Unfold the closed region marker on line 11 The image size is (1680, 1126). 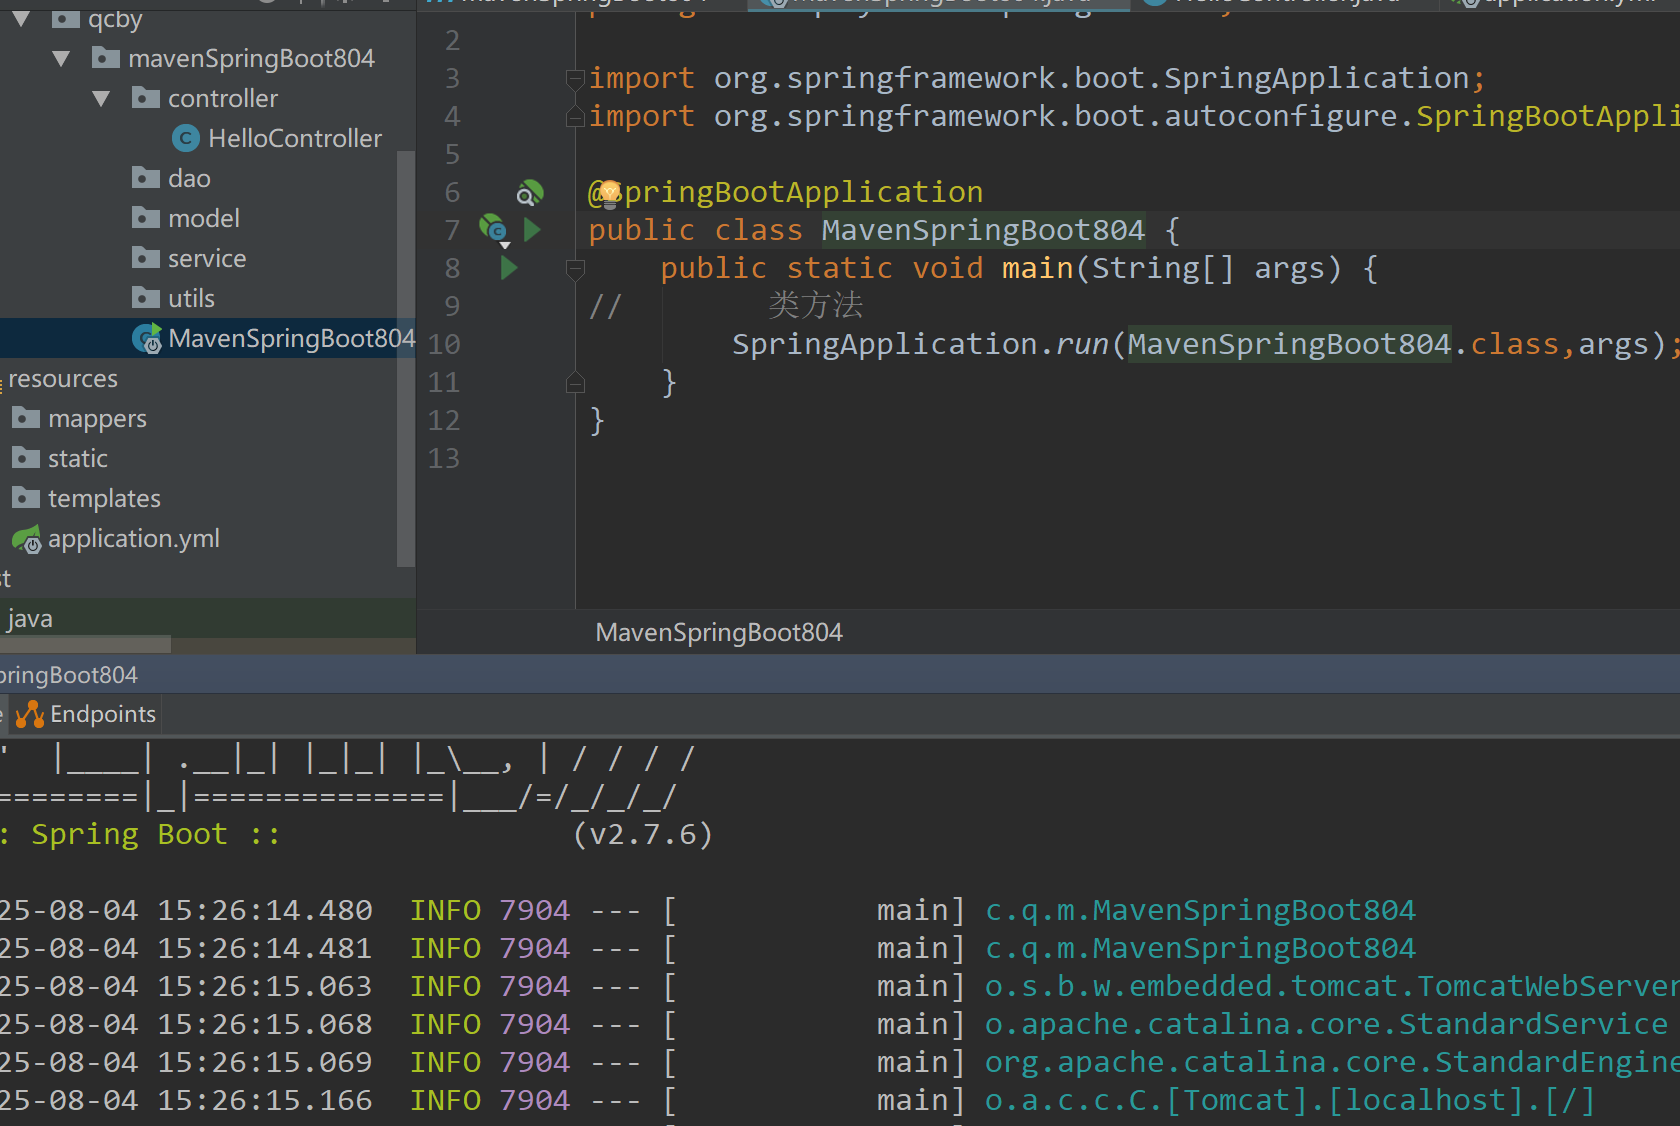pyautogui.click(x=575, y=382)
